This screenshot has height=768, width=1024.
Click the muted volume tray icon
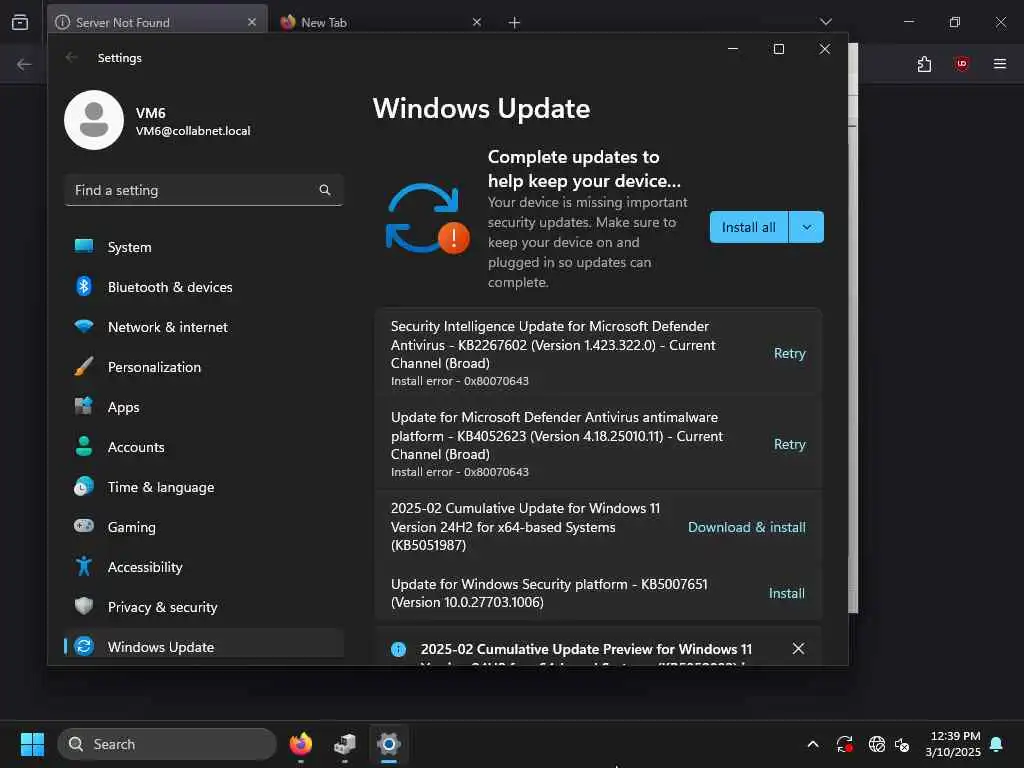click(903, 744)
